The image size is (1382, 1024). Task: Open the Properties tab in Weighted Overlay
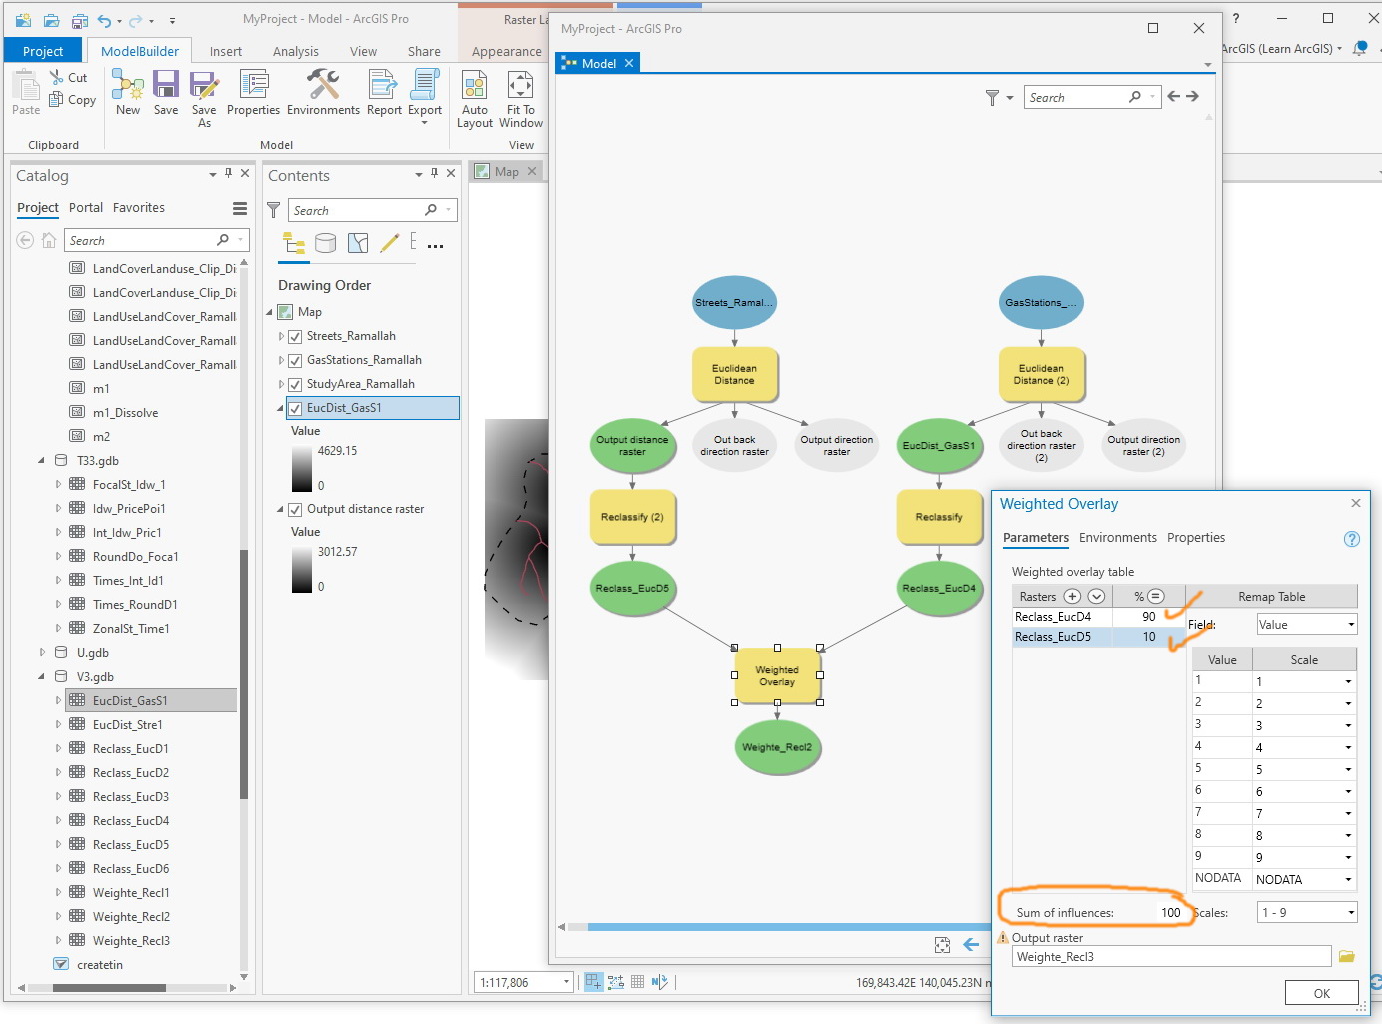1196,538
